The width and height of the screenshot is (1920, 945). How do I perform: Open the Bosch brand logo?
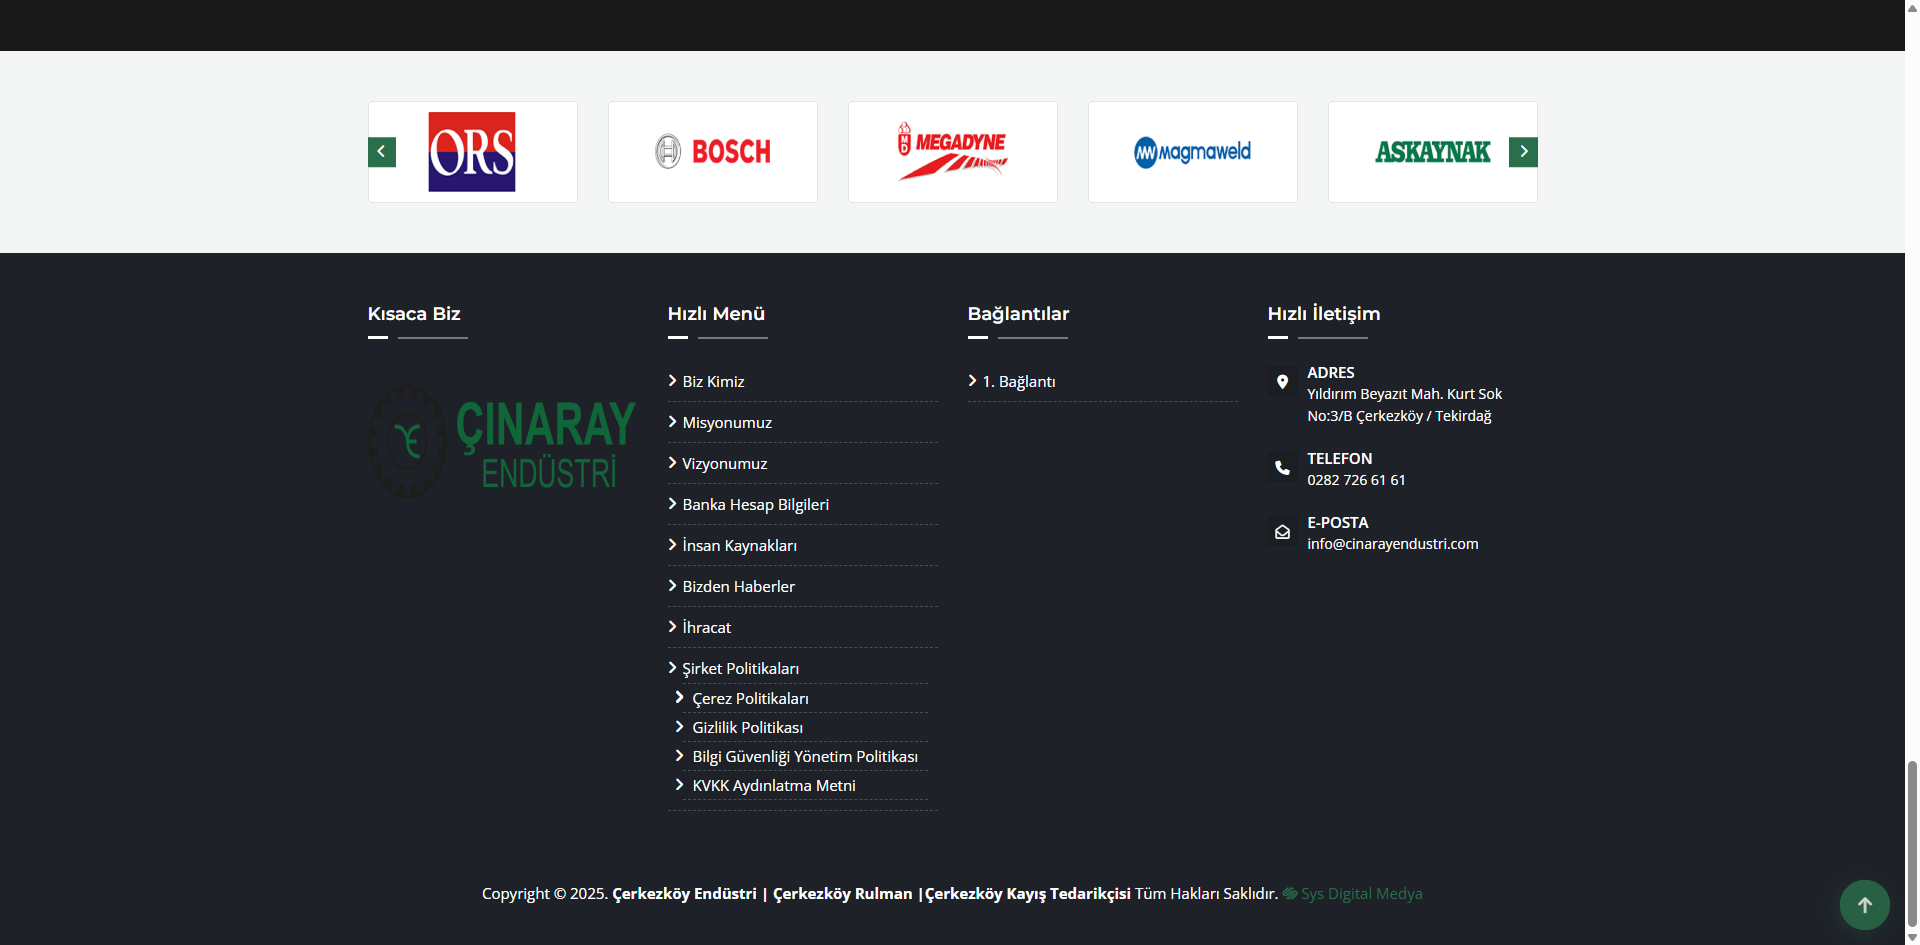(x=713, y=152)
